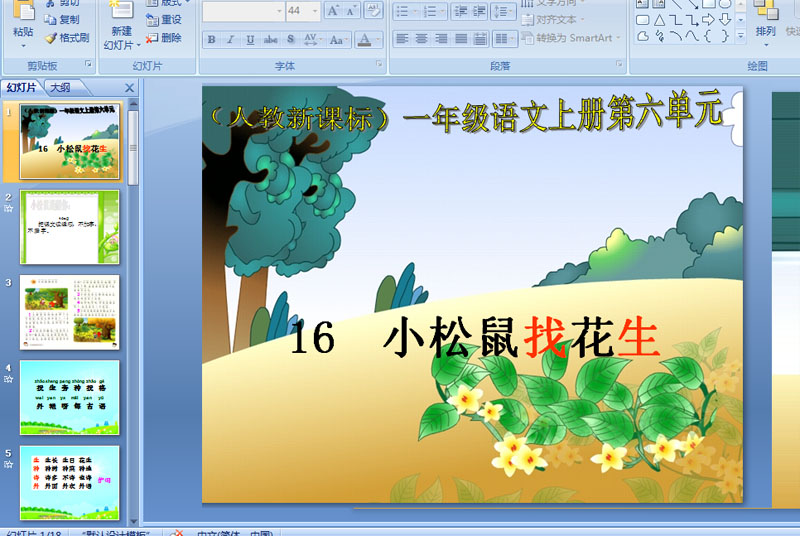
Task: Switch to Outline (大纲) pane tab
Action: (x=61, y=88)
